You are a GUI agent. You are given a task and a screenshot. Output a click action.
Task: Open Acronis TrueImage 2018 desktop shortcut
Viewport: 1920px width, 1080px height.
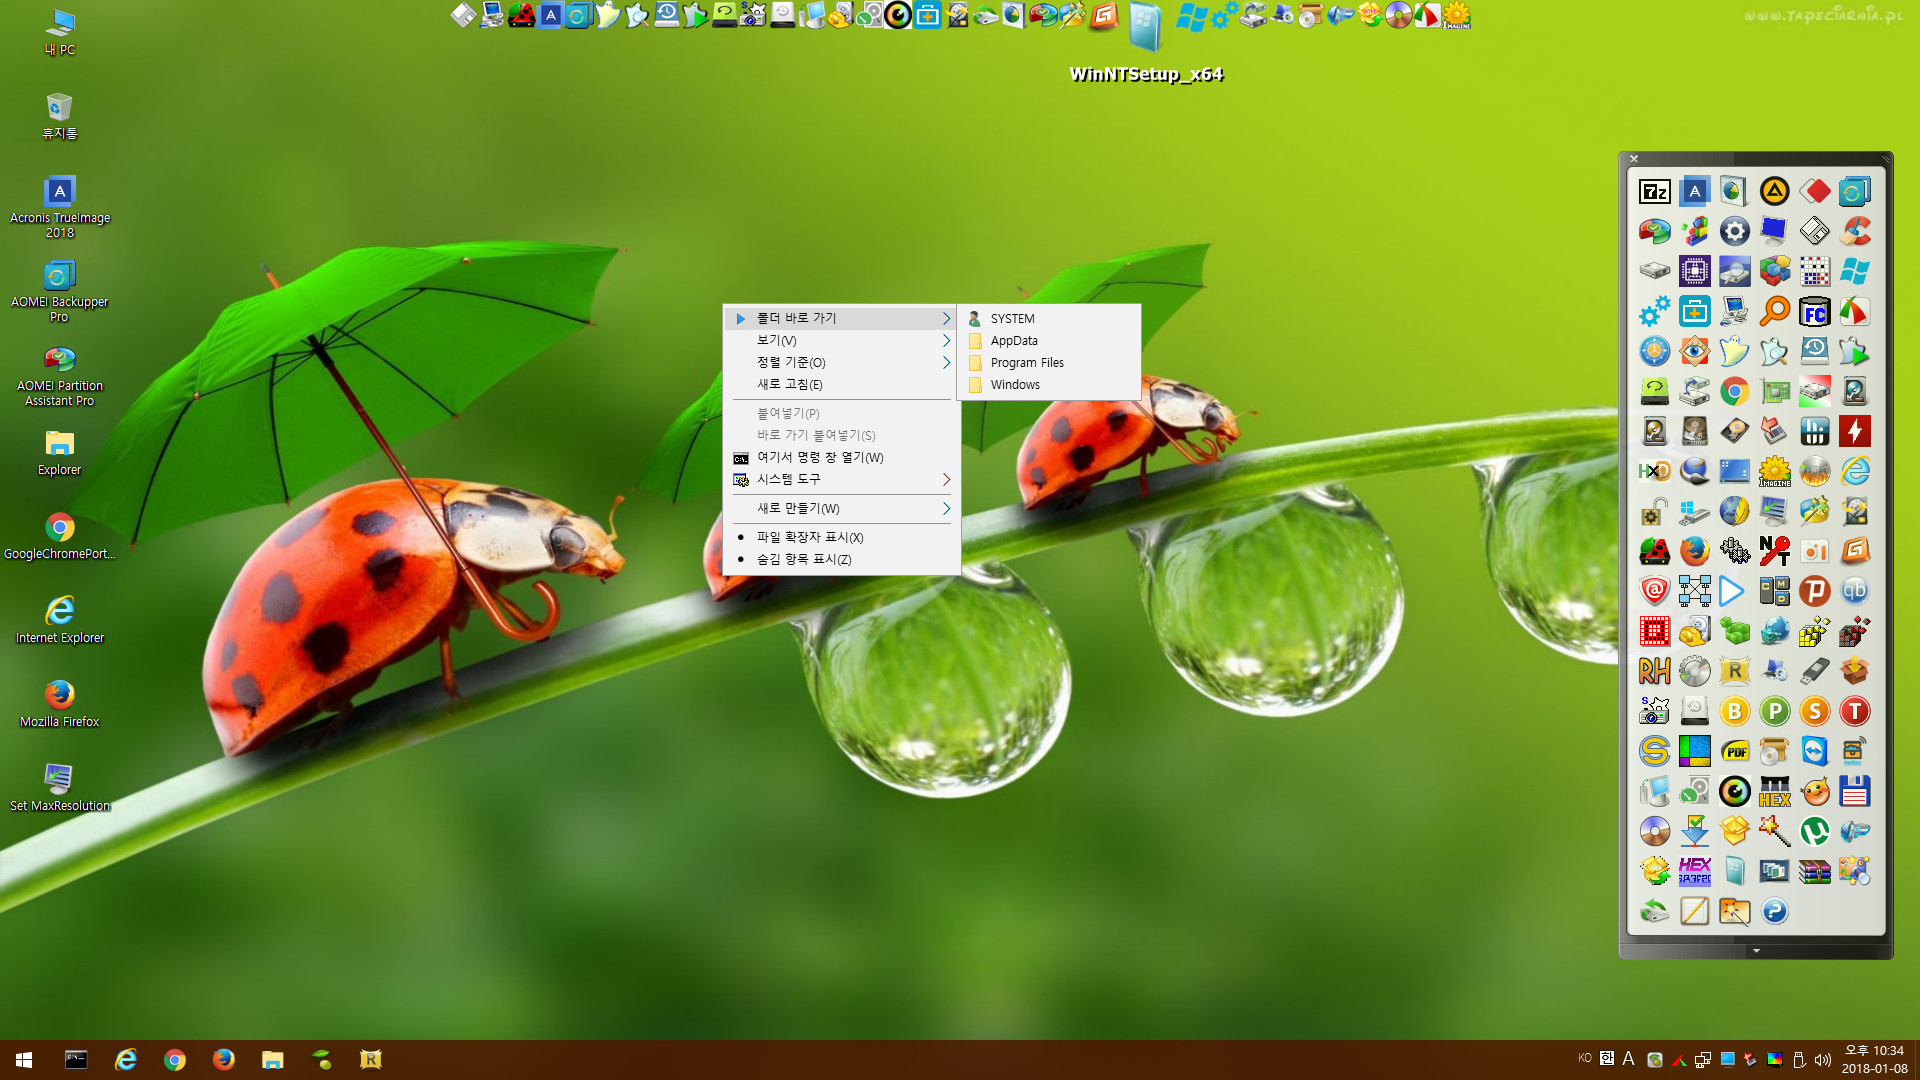pyautogui.click(x=60, y=207)
